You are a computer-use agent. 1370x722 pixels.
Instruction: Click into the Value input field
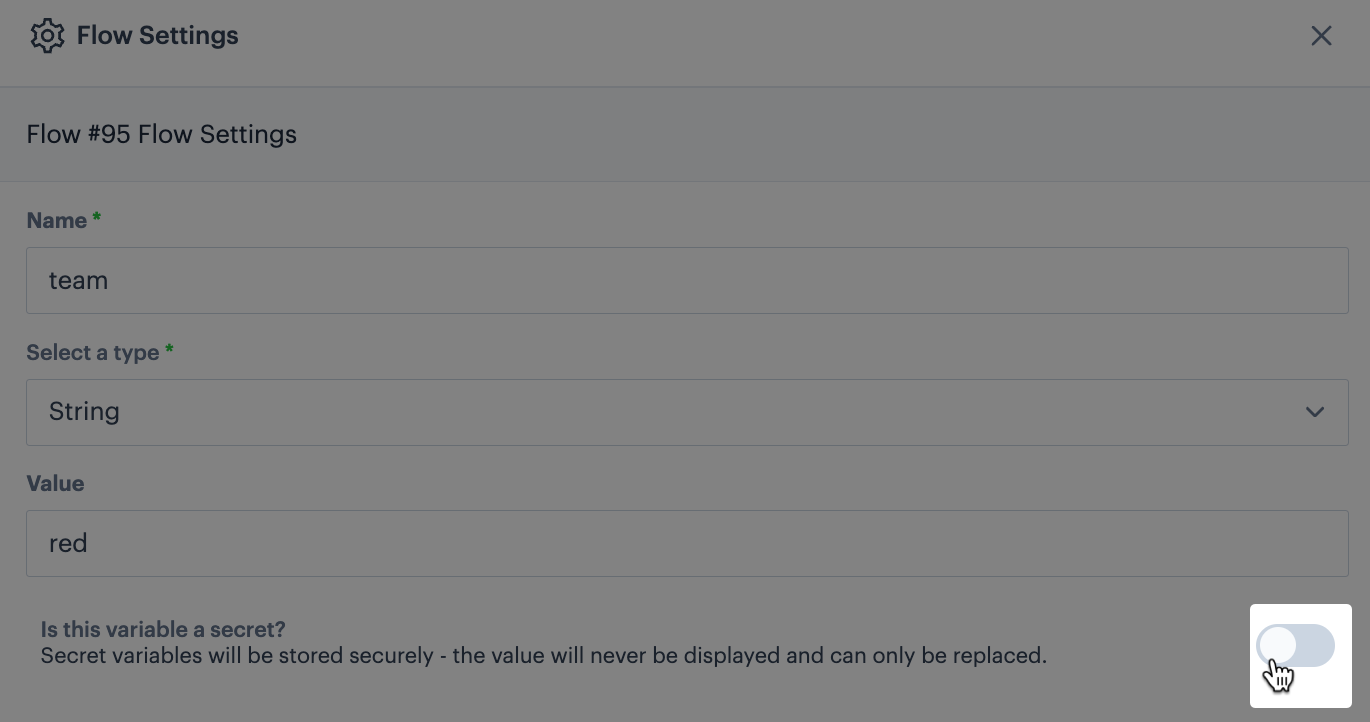coord(687,544)
